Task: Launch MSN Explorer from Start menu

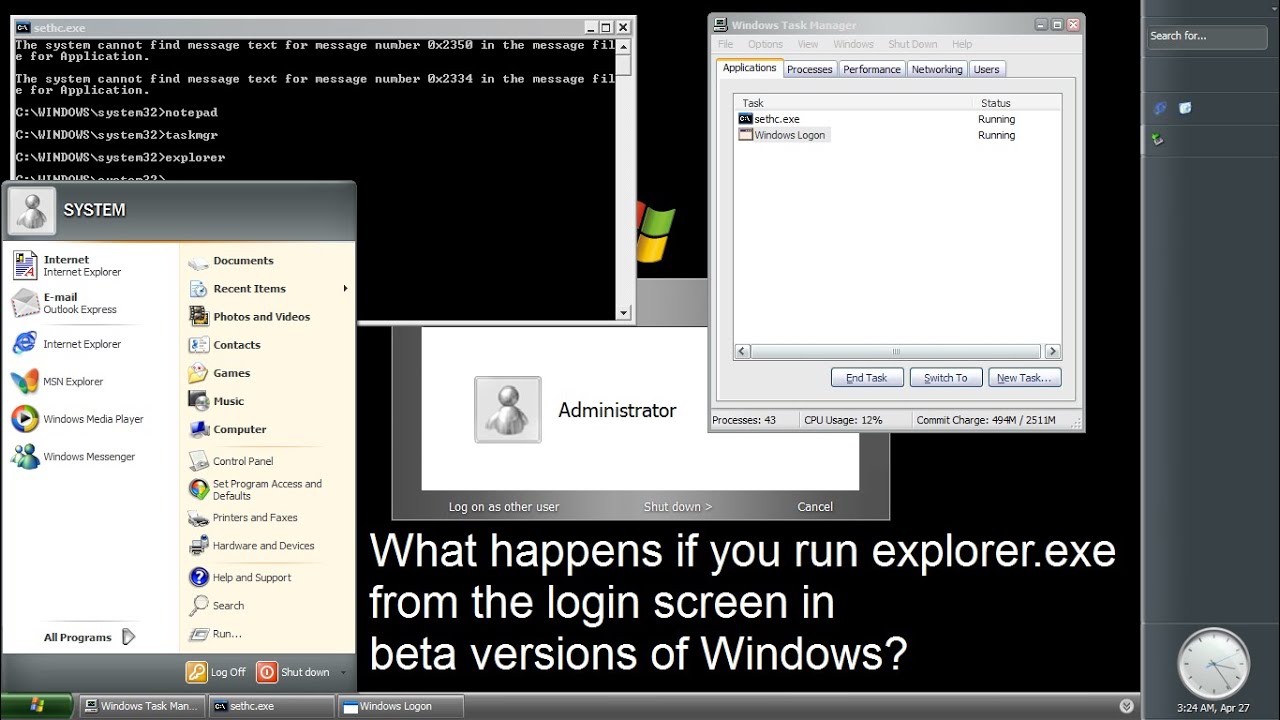Action: click(58, 381)
